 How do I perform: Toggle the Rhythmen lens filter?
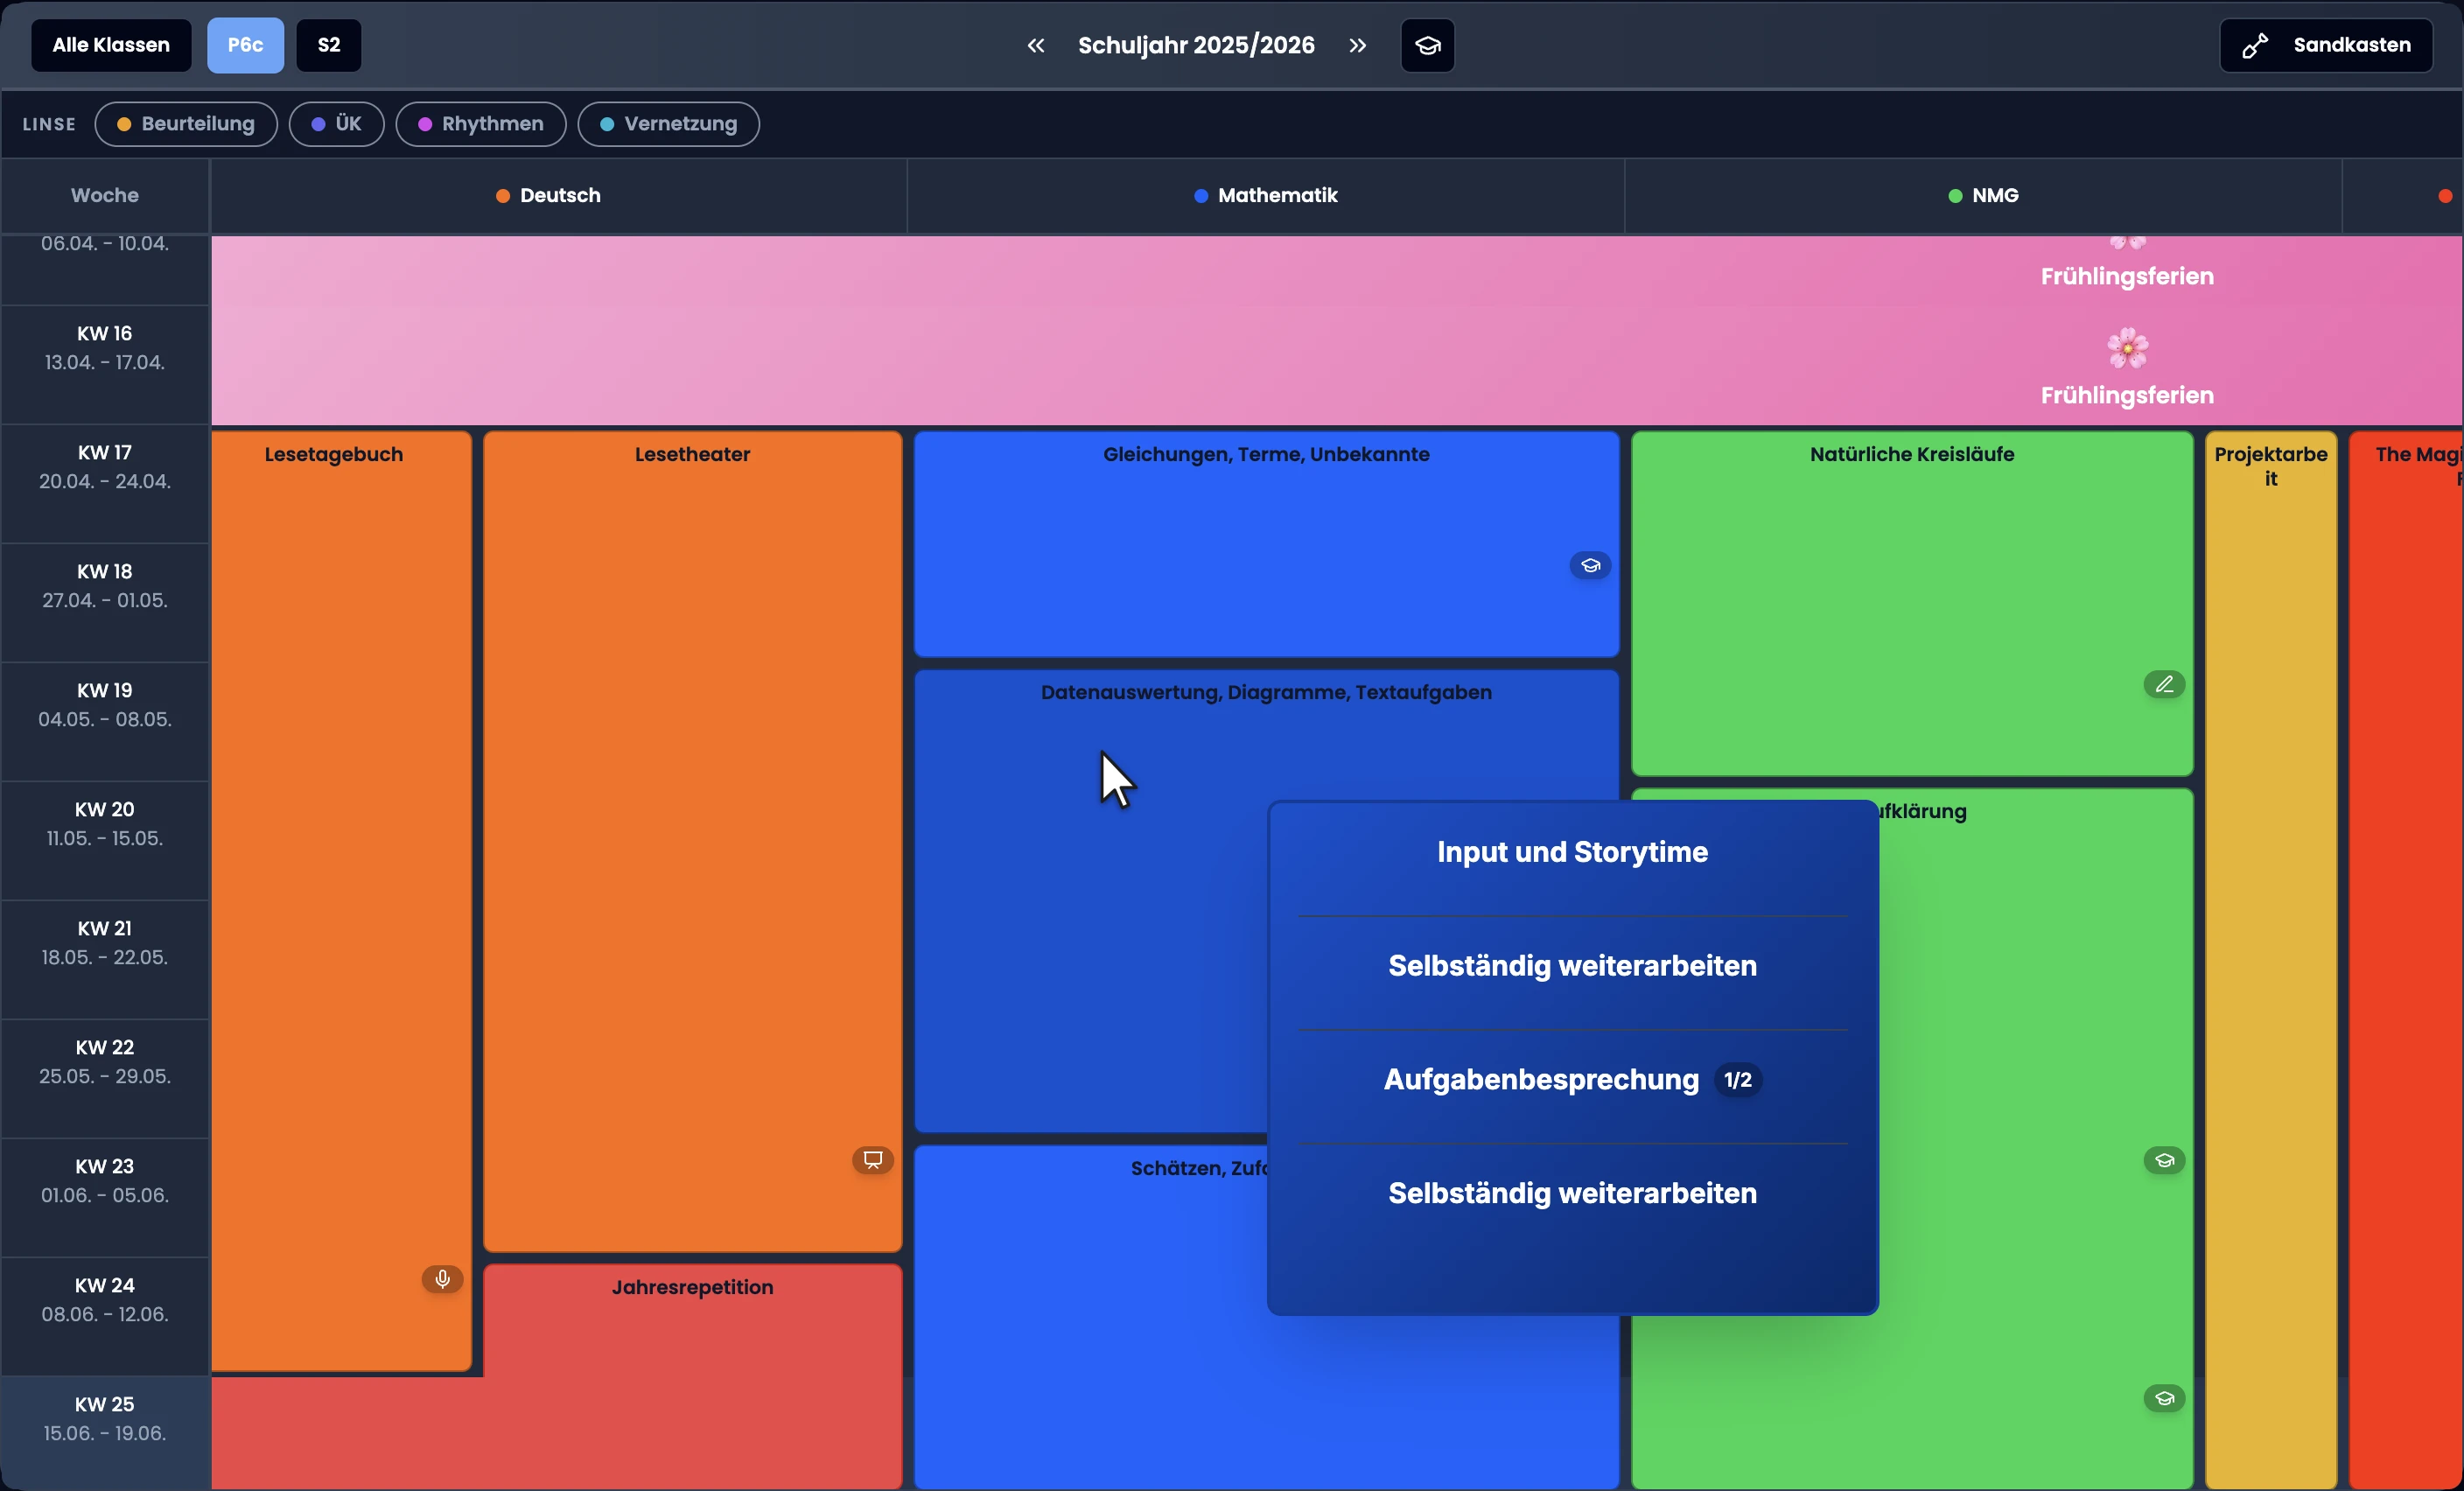tap(481, 124)
